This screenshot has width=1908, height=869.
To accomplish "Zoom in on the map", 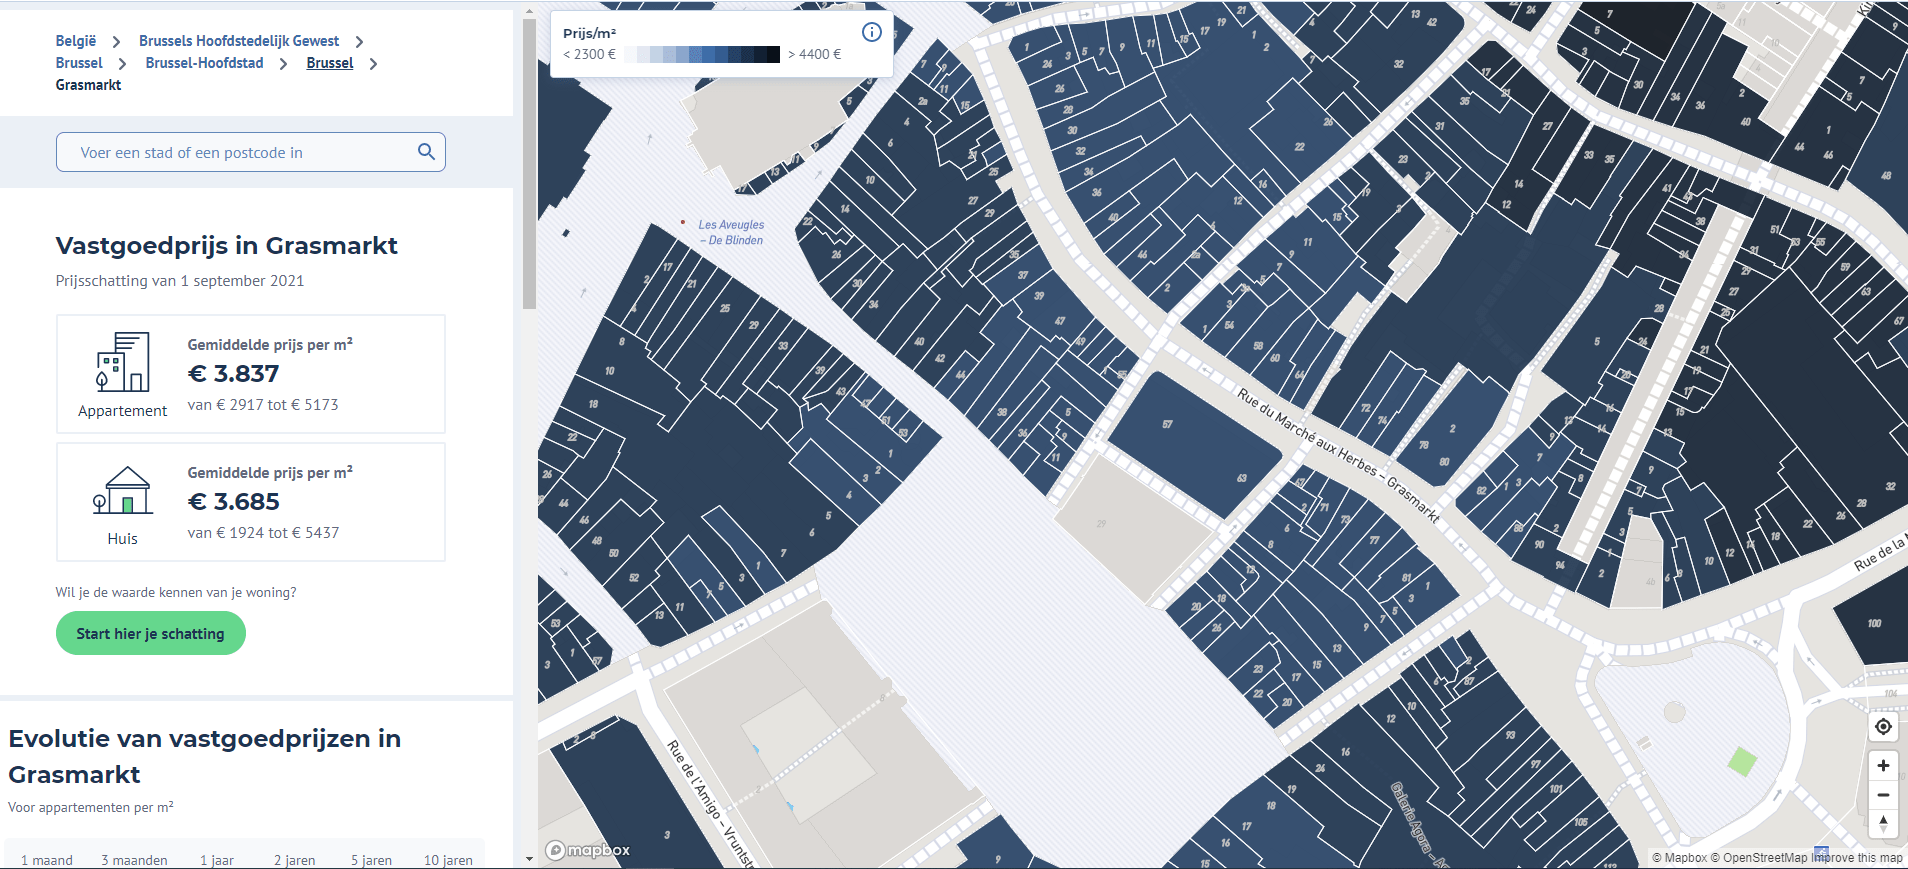I will coord(1883,765).
